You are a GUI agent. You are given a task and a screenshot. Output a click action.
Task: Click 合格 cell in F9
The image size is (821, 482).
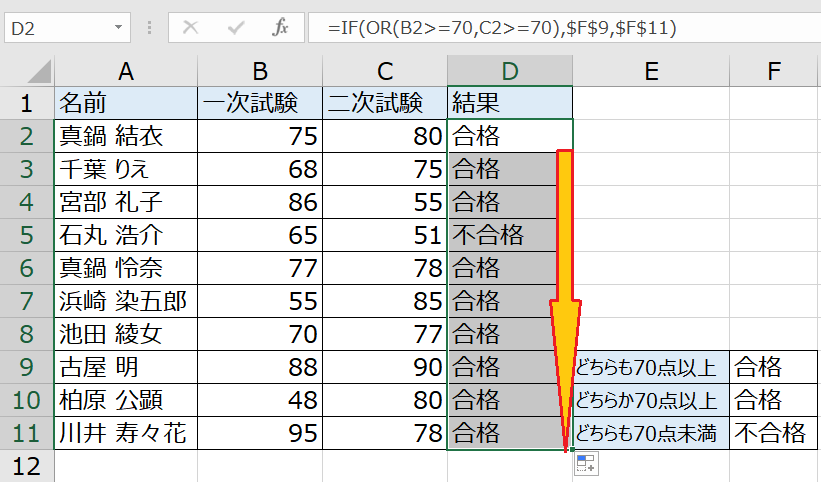pyautogui.click(x=773, y=367)
